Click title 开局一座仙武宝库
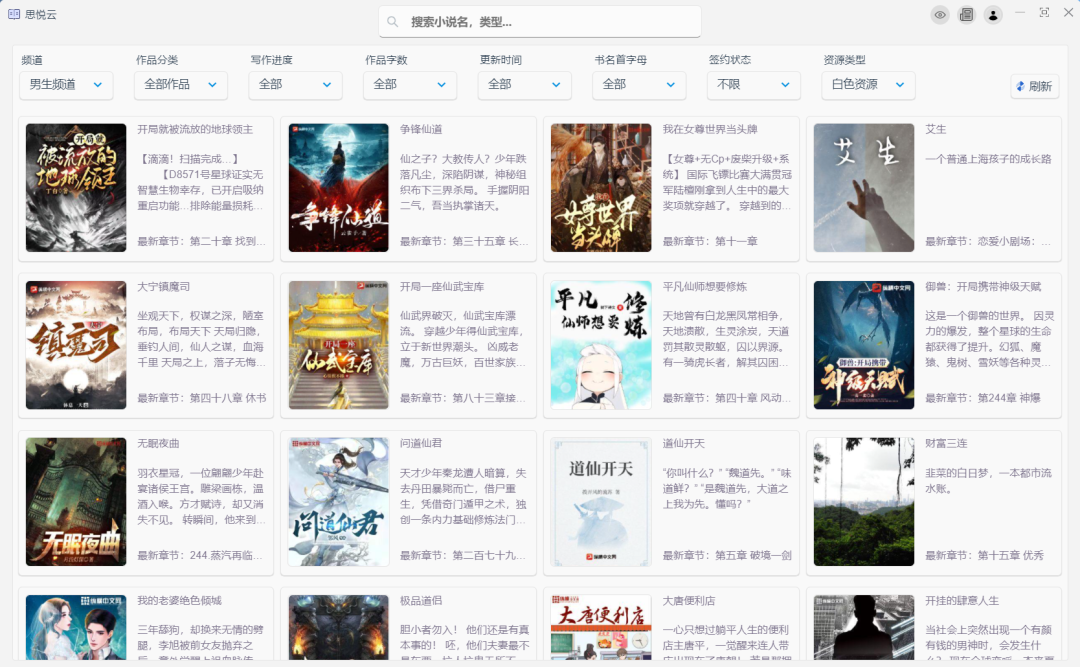1080x667 pixels. pyautogui.click(x=442, y=287)
